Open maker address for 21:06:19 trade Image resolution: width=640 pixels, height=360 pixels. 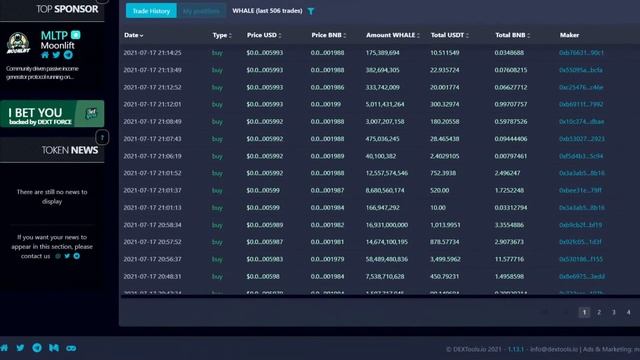[581, 156]
